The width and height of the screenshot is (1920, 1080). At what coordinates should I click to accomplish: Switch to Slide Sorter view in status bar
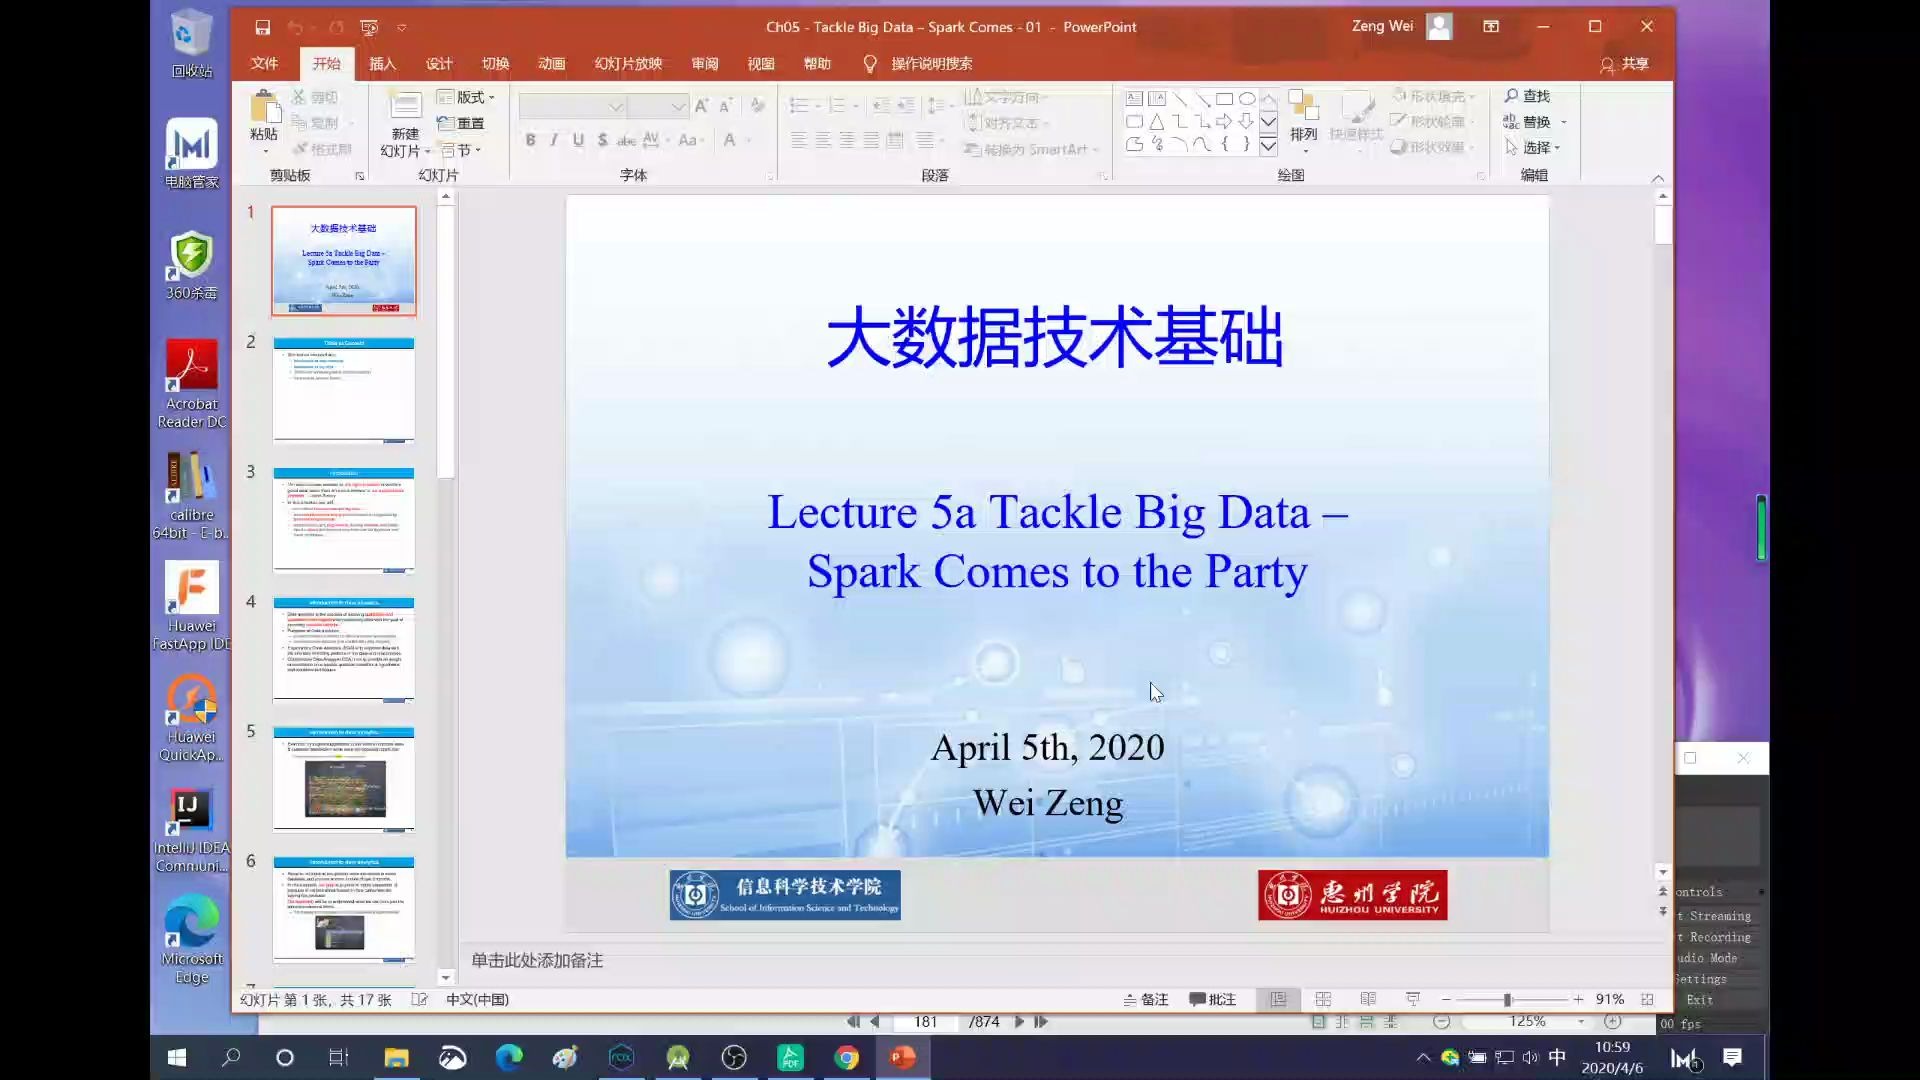point(1323,999)
